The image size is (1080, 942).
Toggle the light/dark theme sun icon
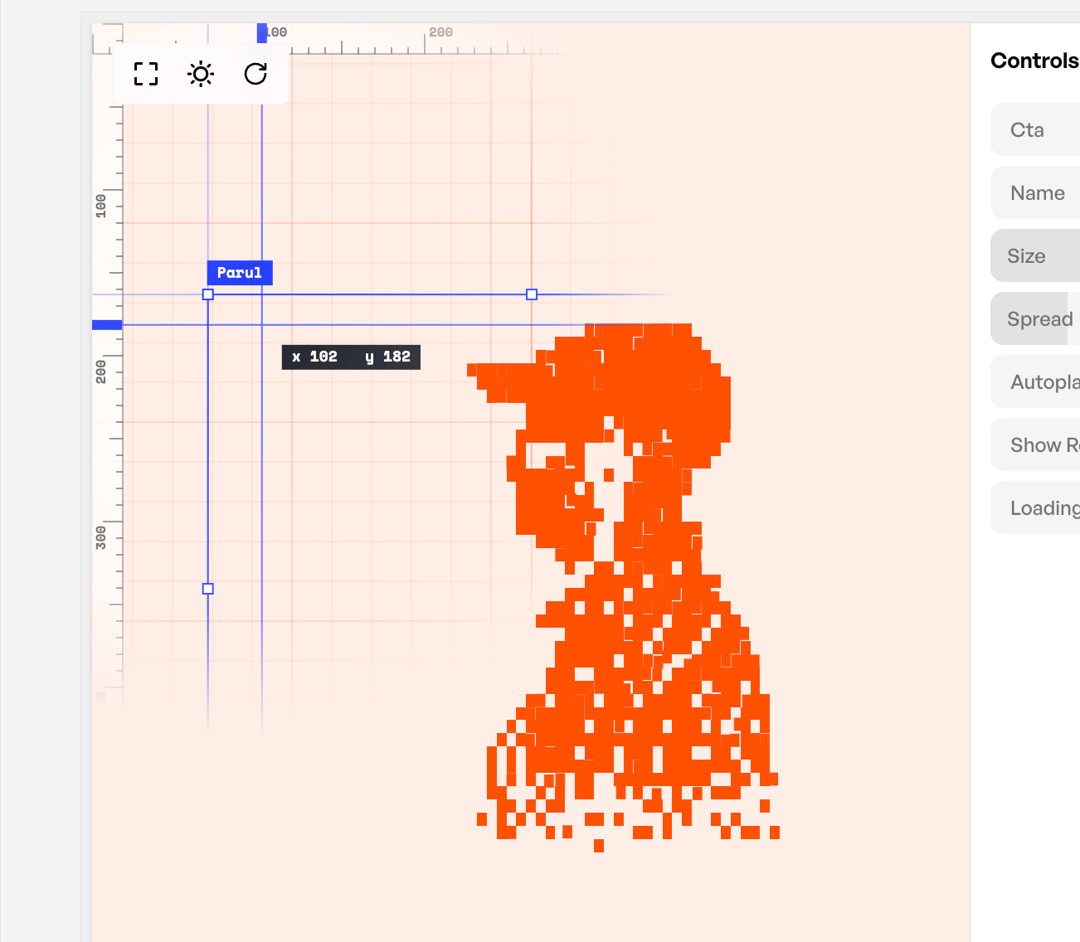coord(200,74)
